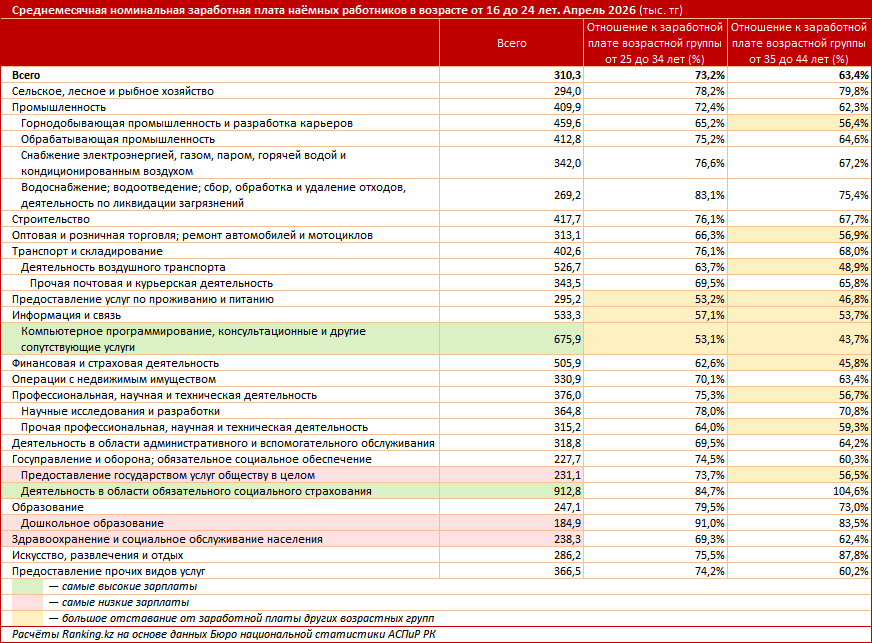Screen dimensions: 872x643
Task: Select the 'Компьютерное программирование' green row label
Action: (x=194, y=339)
